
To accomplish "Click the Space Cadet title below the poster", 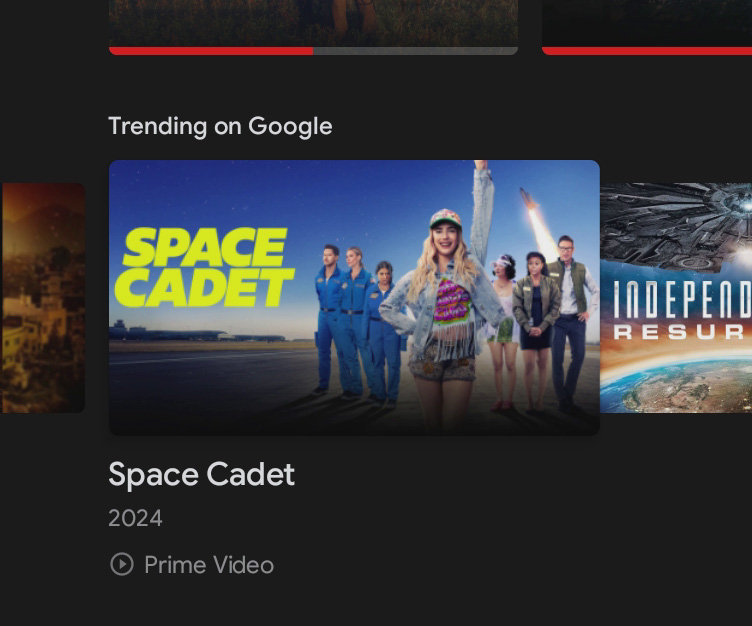I will coord(201,474).
